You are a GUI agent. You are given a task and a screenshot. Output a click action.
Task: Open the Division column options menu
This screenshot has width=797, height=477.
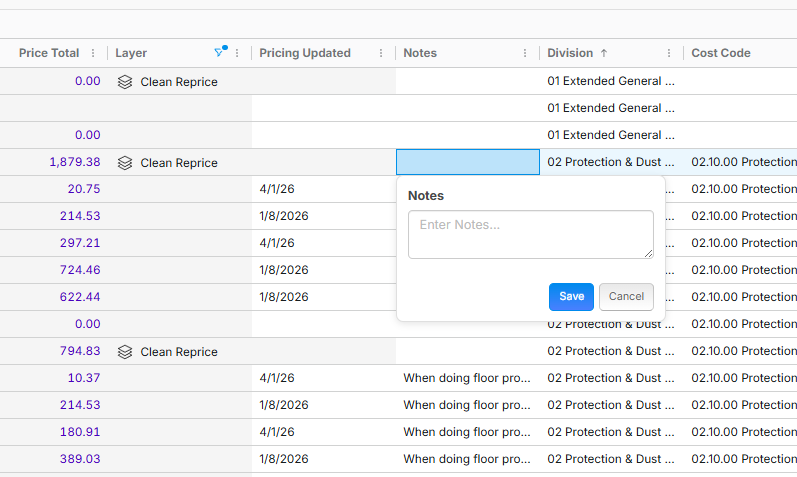669,53
